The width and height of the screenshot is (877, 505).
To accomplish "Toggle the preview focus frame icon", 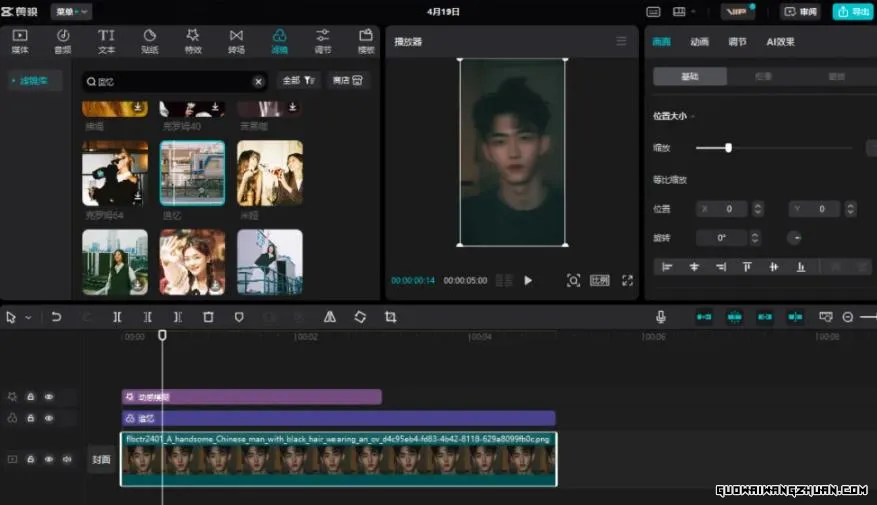I will 573,280.
